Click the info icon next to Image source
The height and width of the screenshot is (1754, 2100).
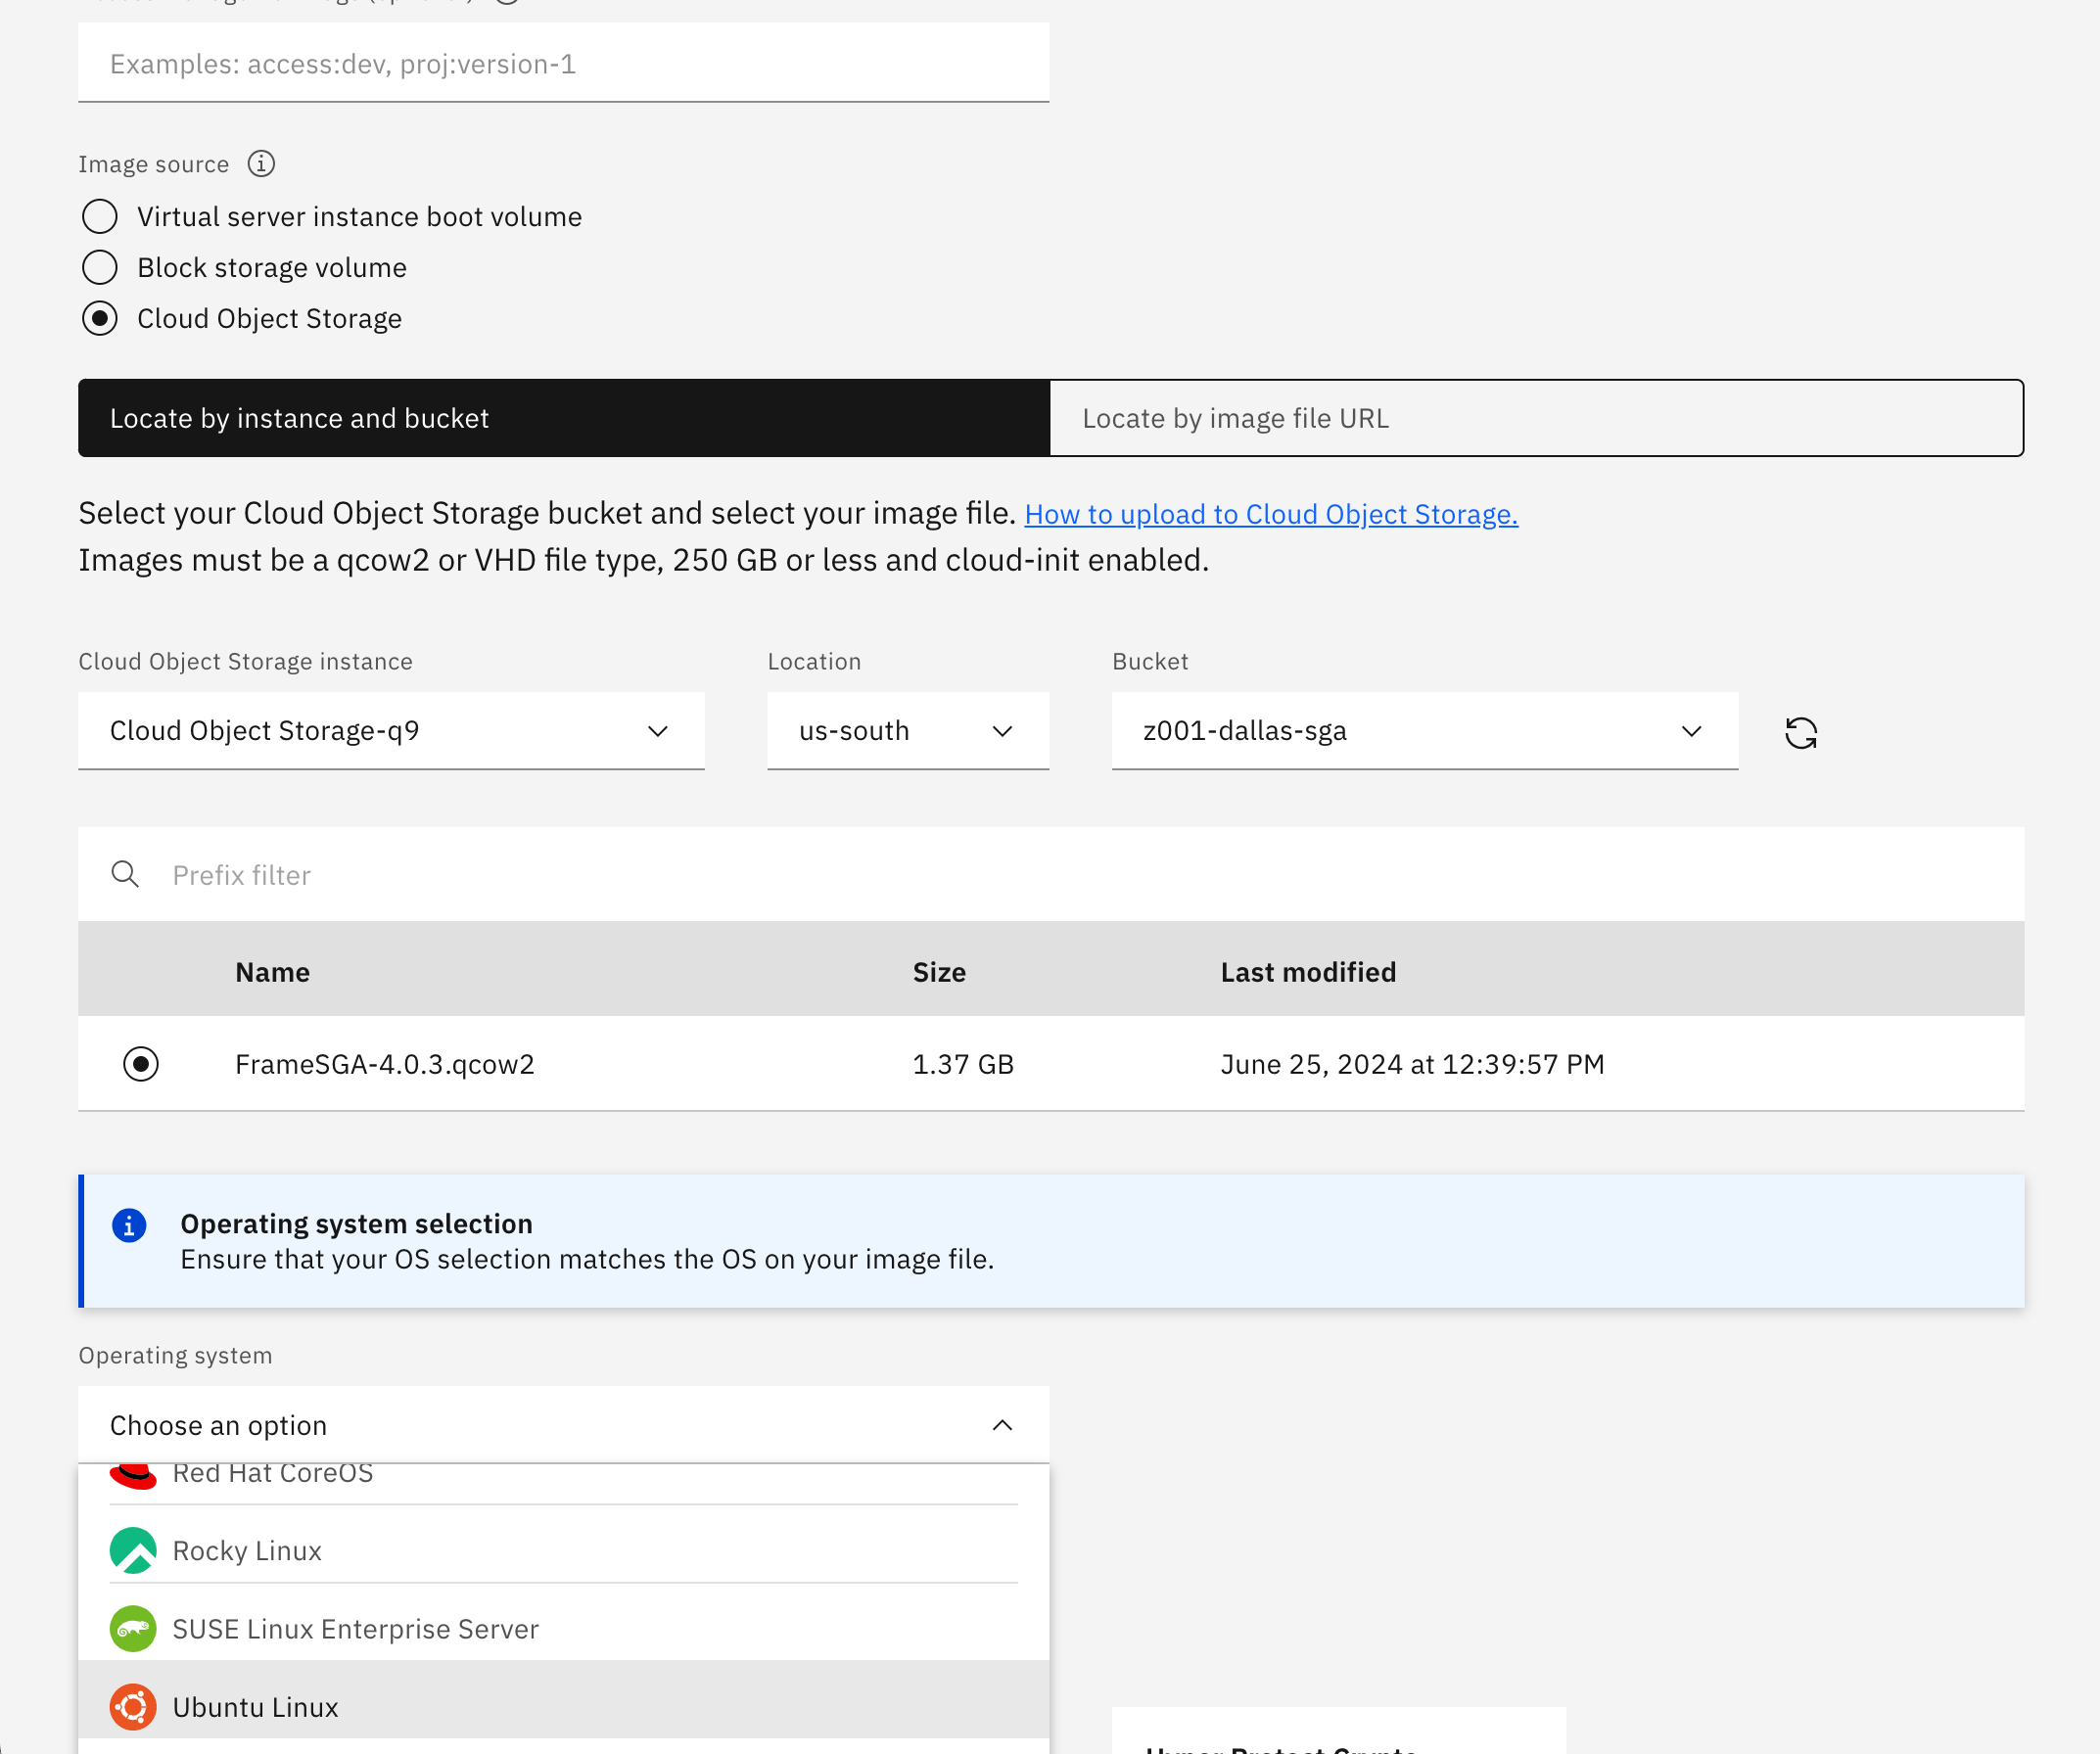[260, 164]
